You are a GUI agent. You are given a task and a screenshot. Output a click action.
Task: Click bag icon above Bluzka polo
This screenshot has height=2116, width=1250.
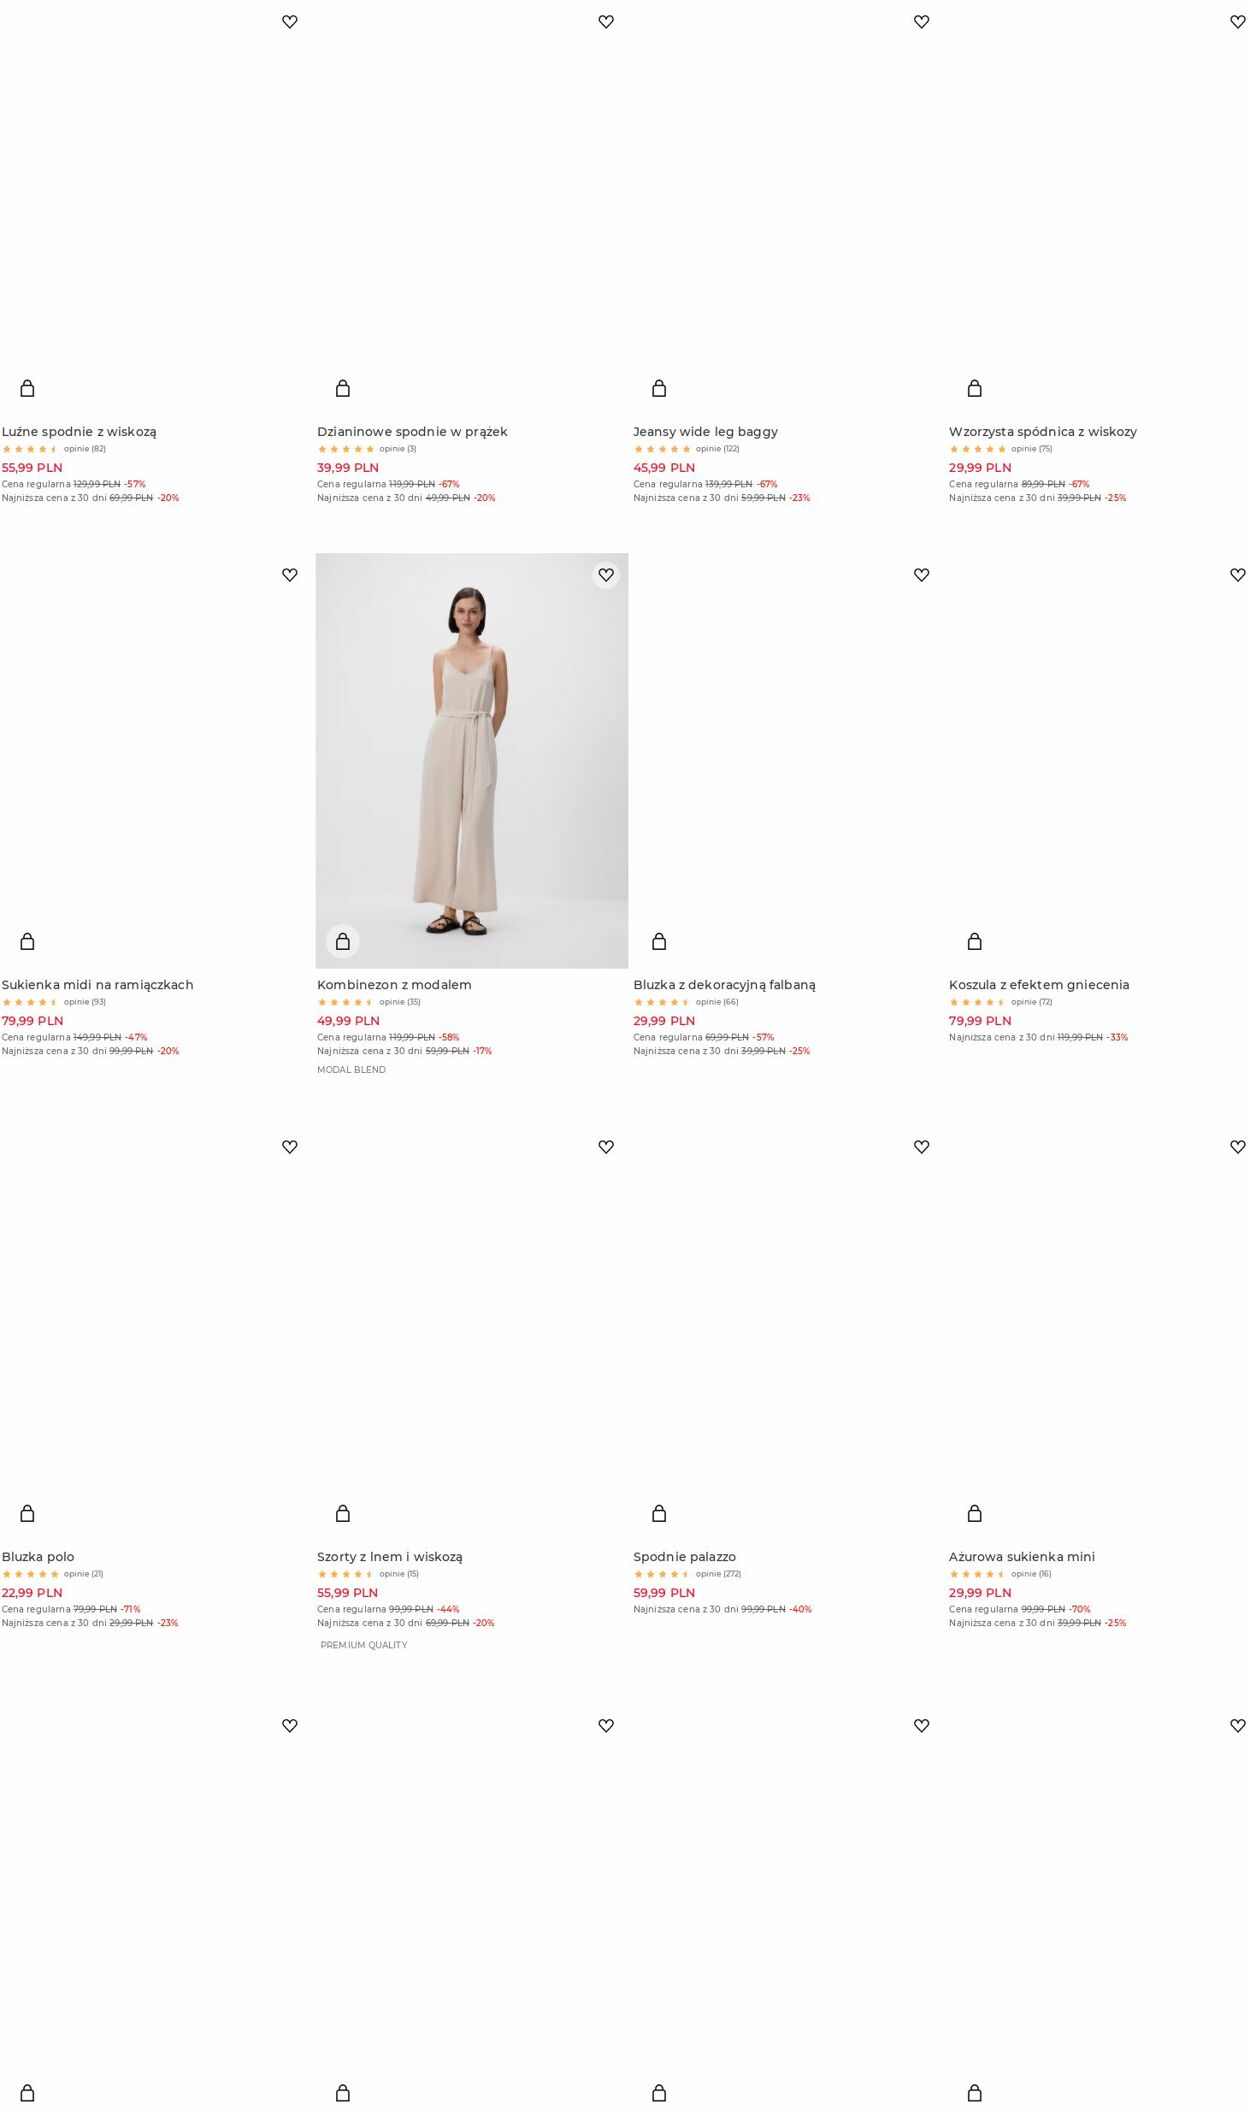click(27, 1513)
